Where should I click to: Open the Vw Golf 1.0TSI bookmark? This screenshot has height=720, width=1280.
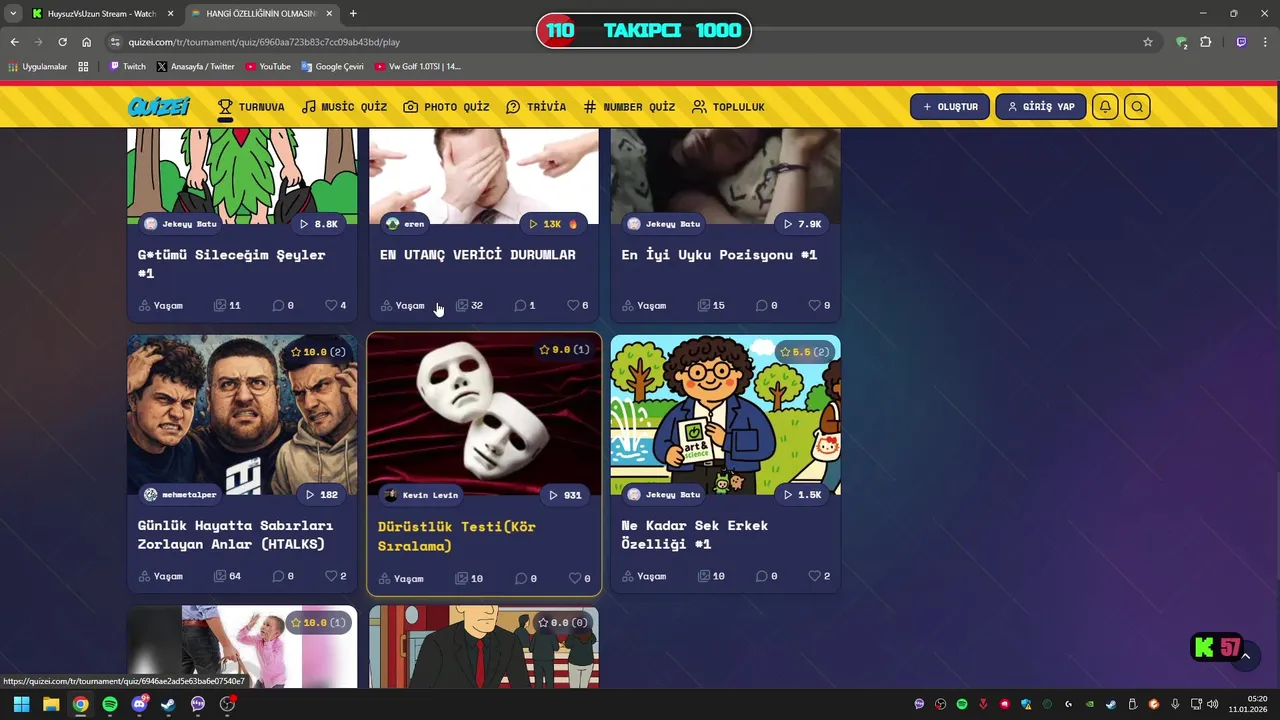(418, 67)
